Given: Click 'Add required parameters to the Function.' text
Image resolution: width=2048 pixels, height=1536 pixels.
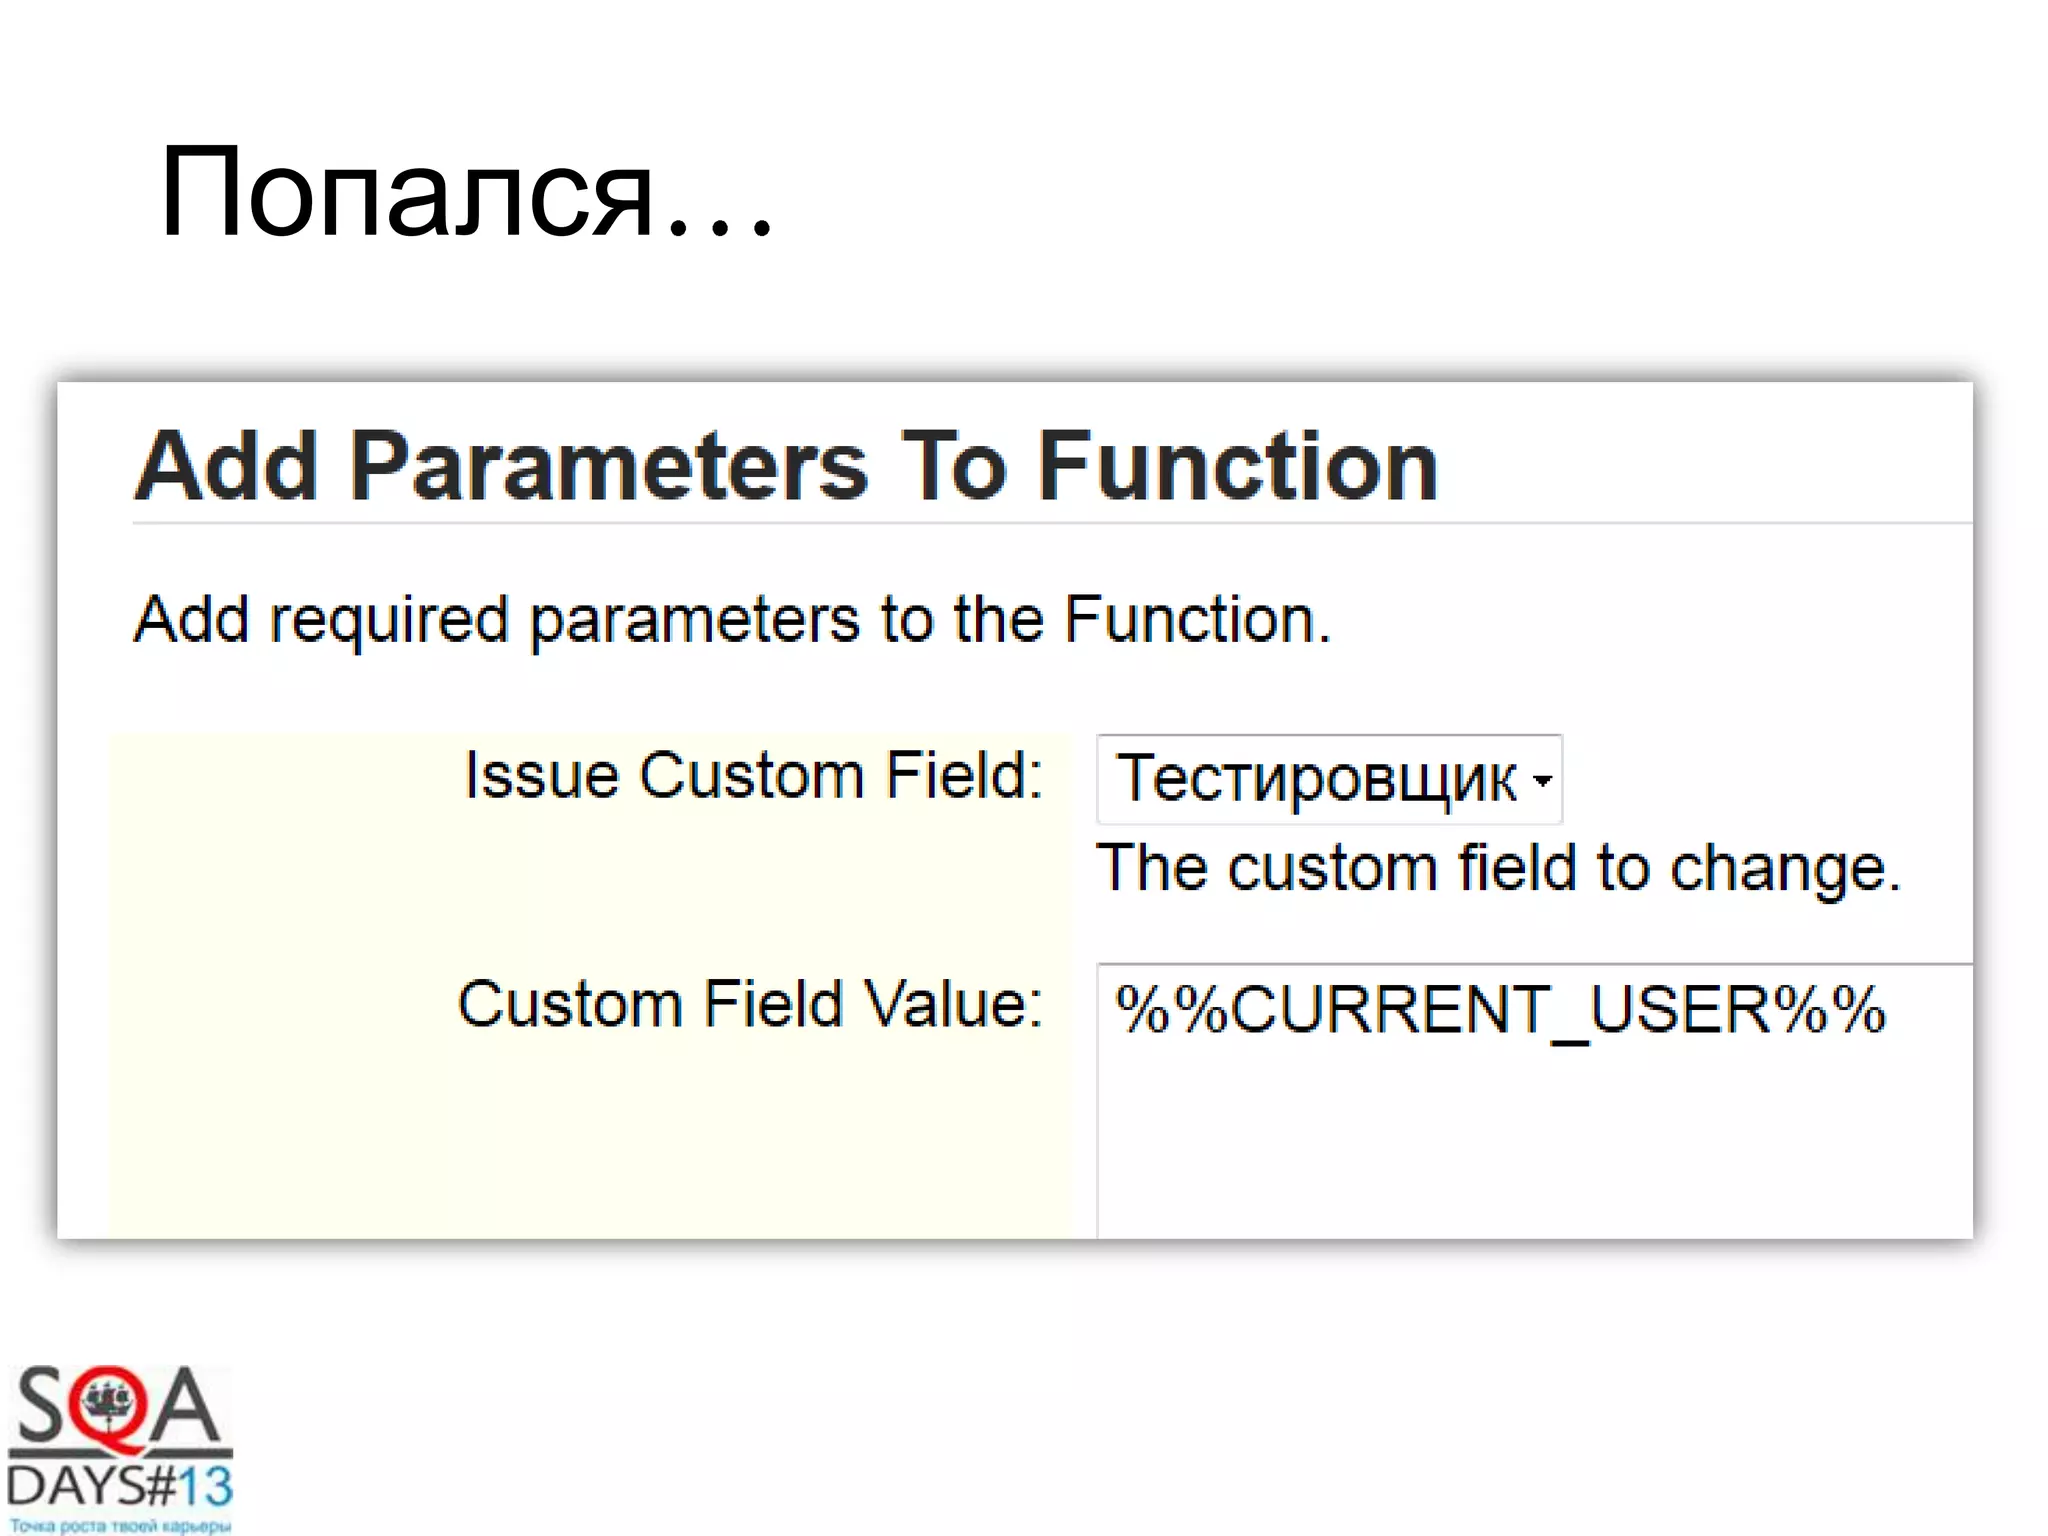Looking at the screenshot, I should [732, 619].
